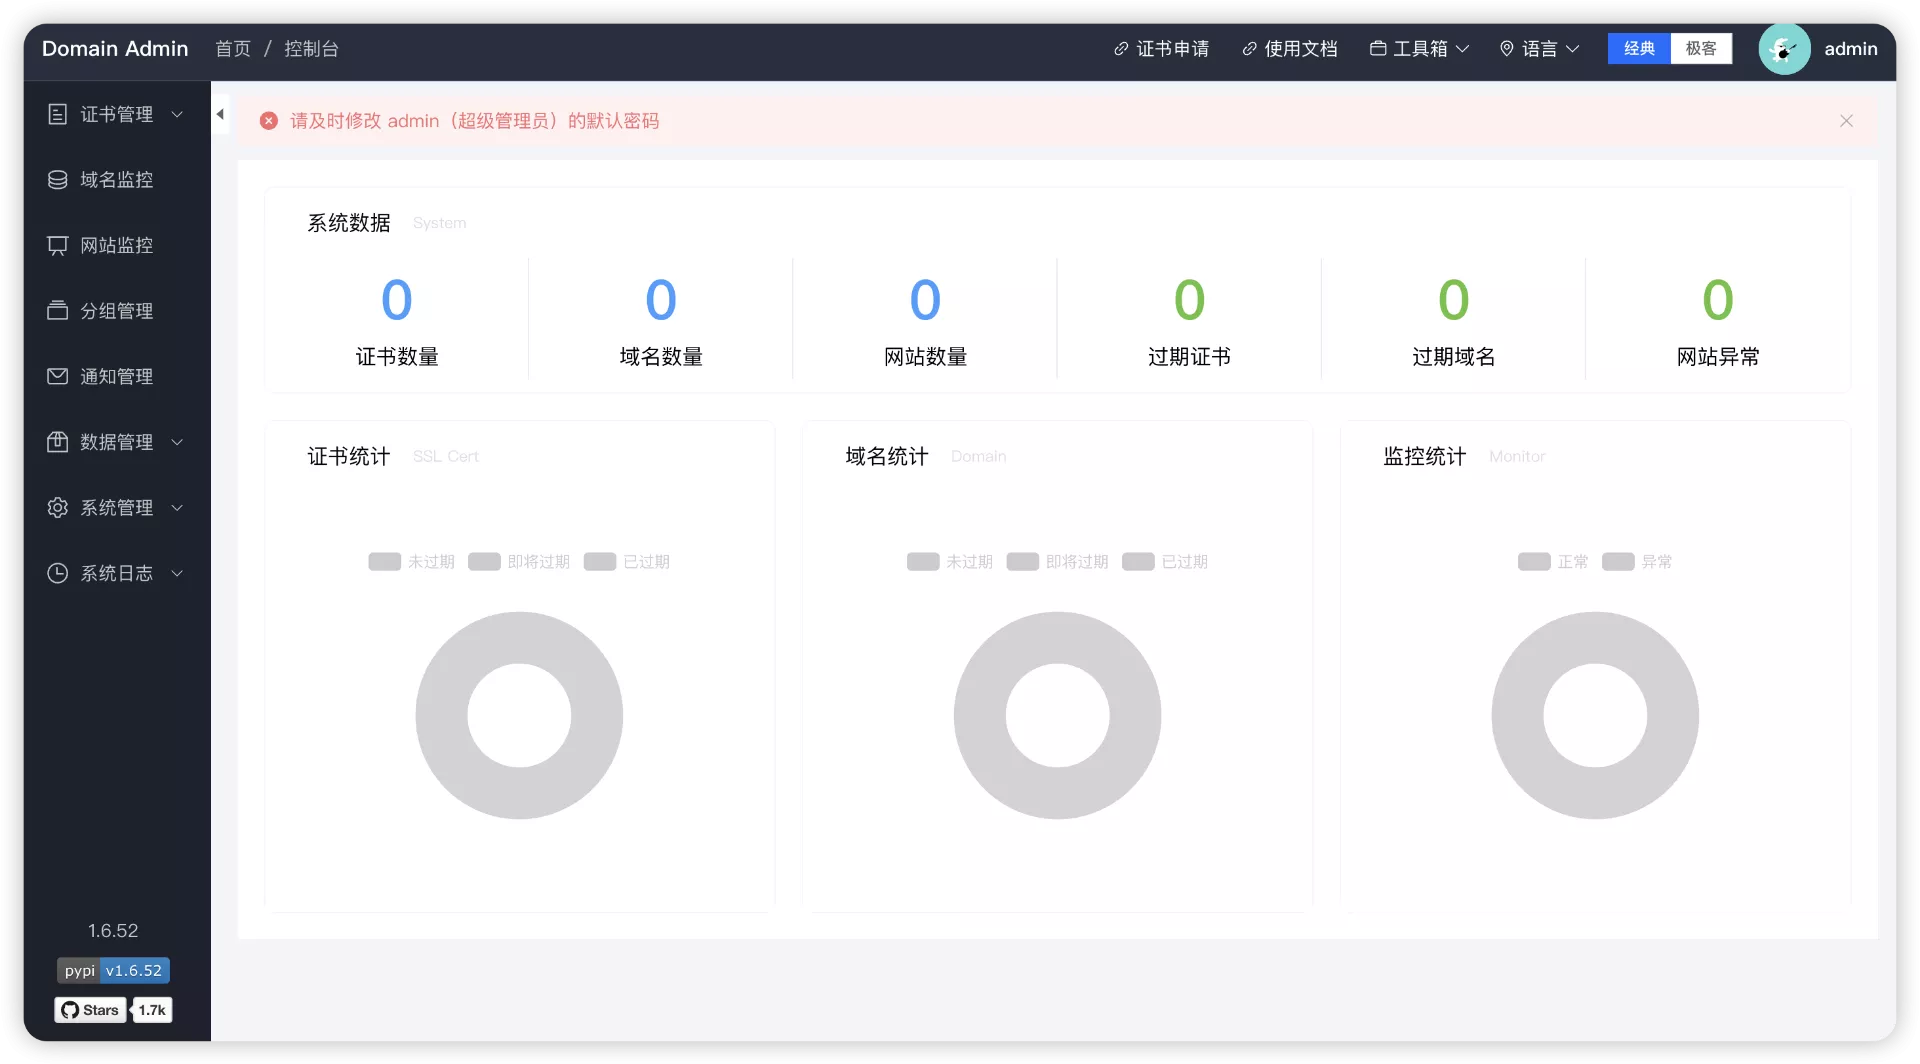1920x1064 pixels.
Task: Go to 首页 breadcrumb
Action: point(233,49)
